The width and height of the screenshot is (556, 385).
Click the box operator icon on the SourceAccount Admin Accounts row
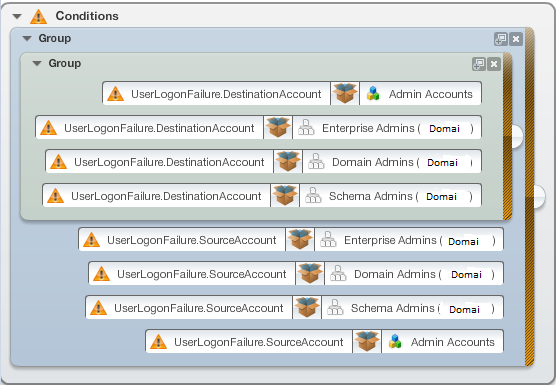point(367,341)
